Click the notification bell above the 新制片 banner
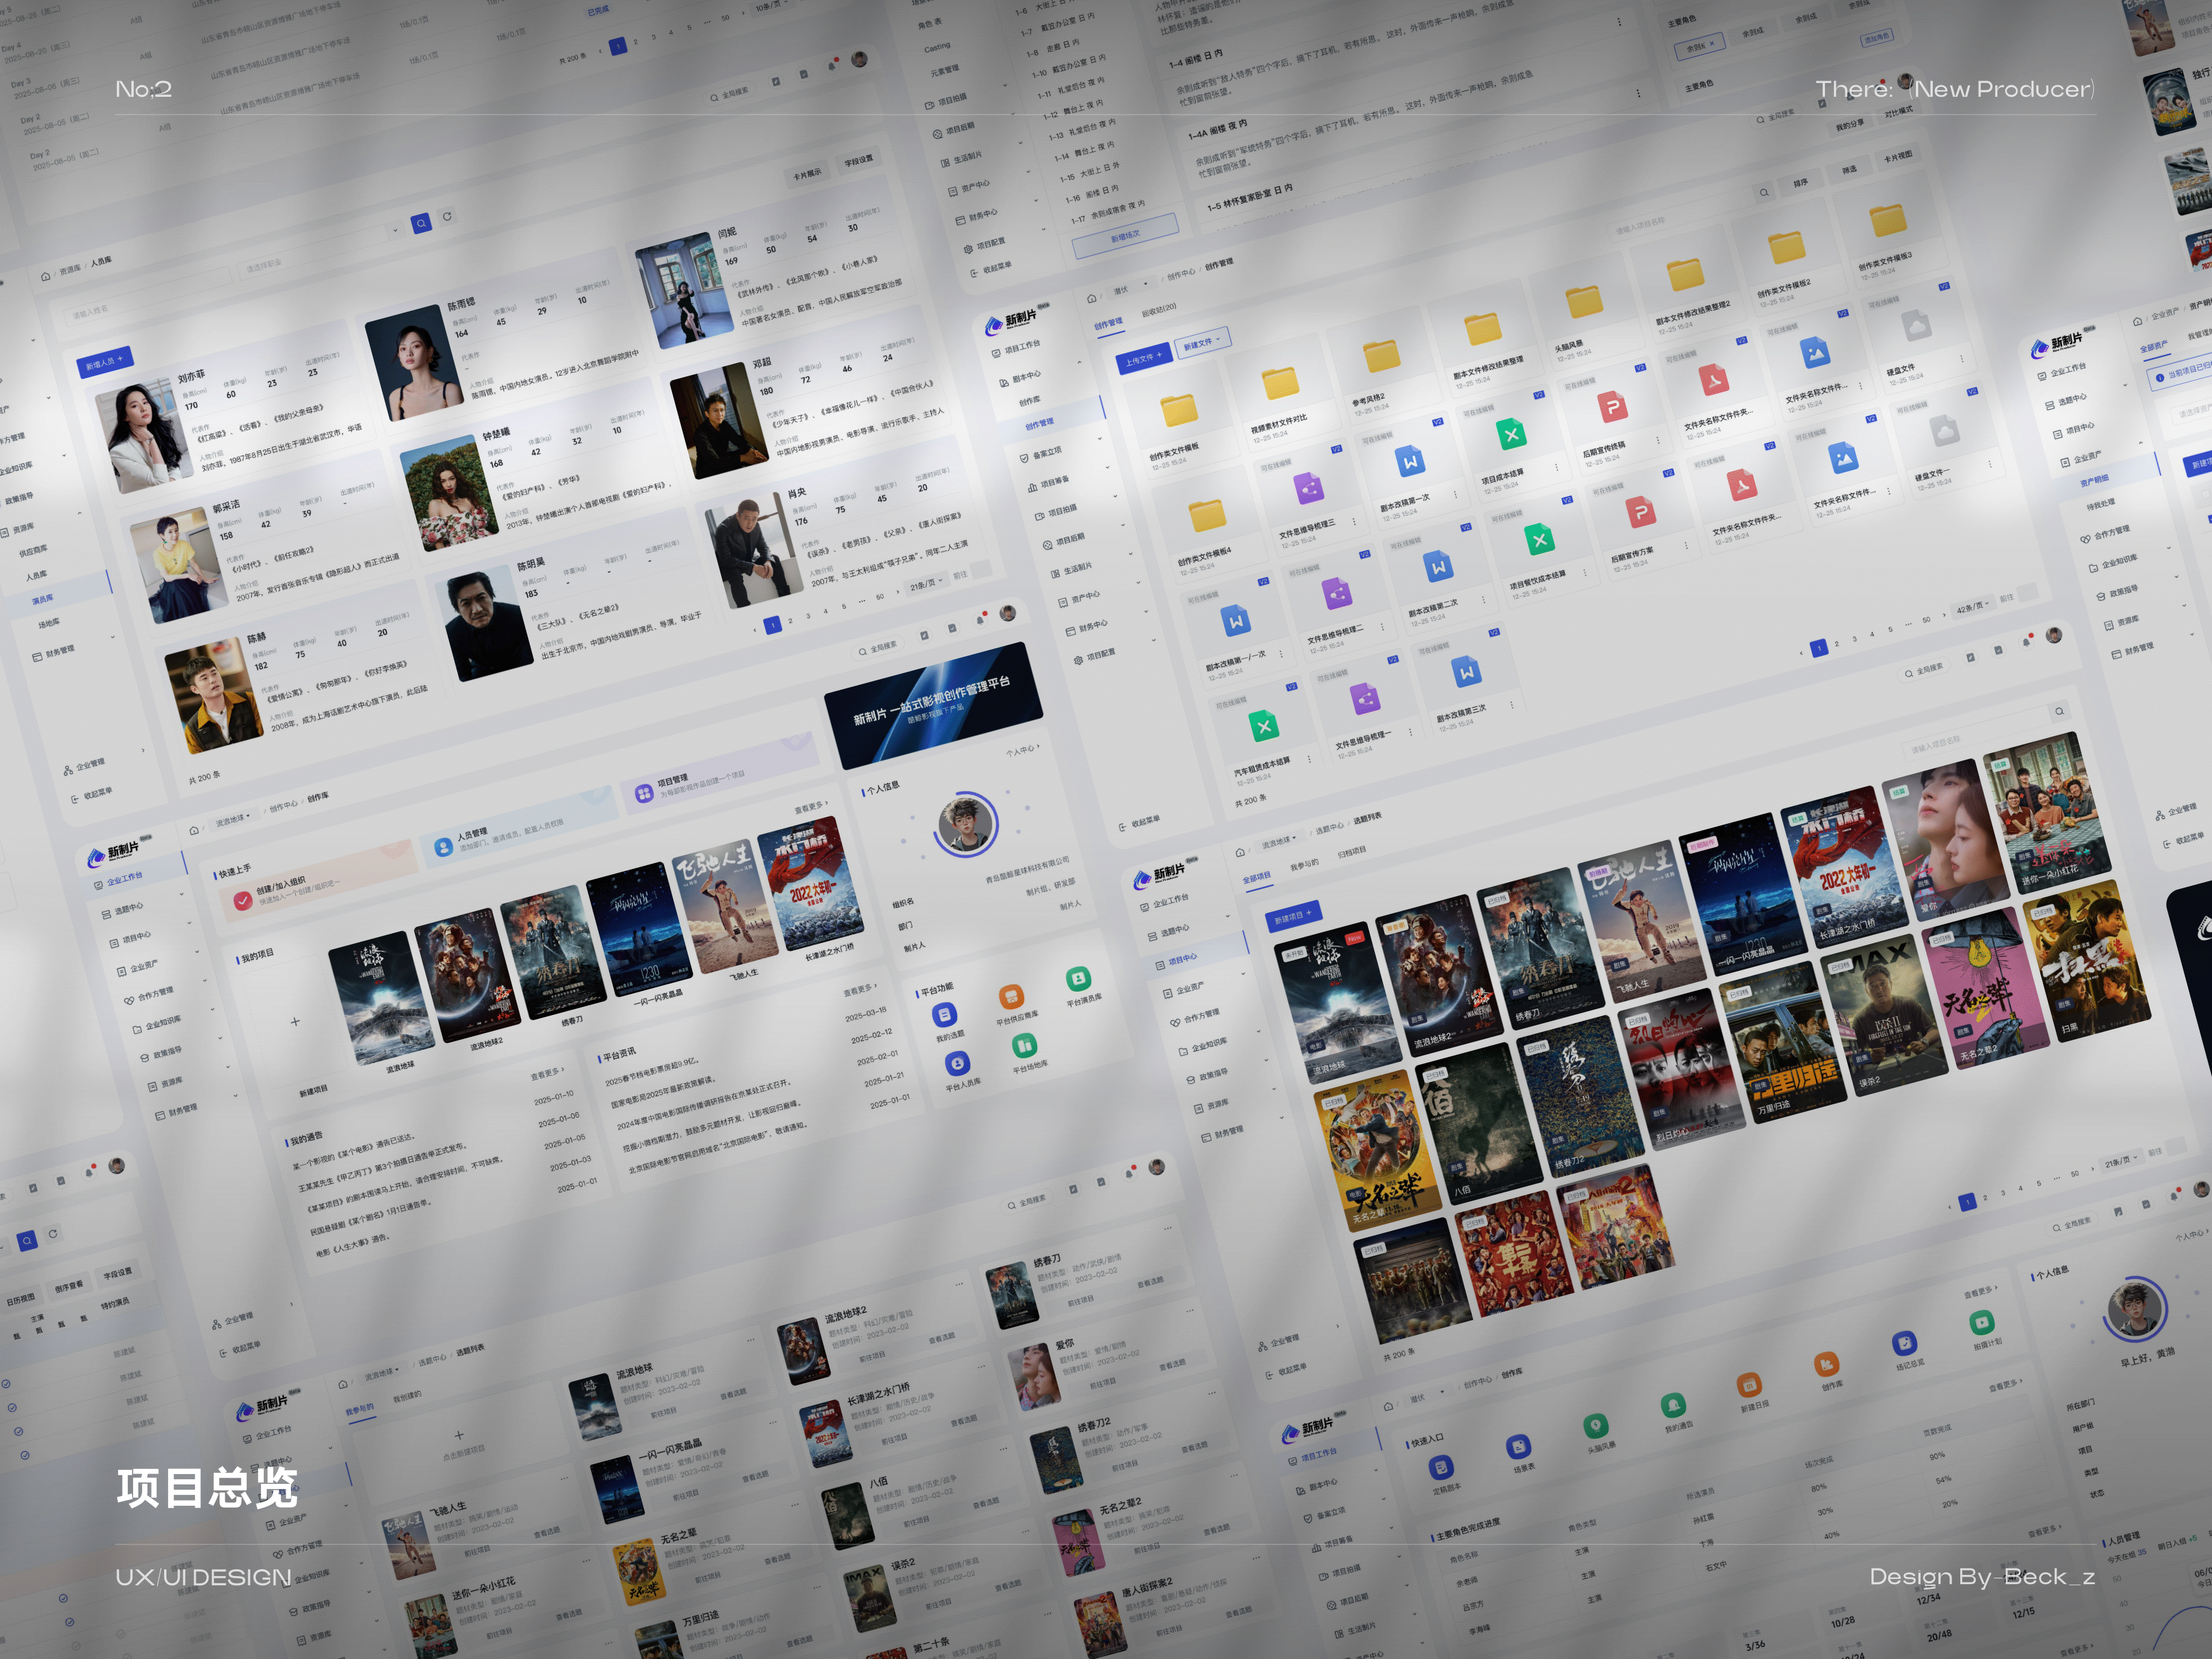Viewport: 2212px width, 1659px height. tap(980, 620)
